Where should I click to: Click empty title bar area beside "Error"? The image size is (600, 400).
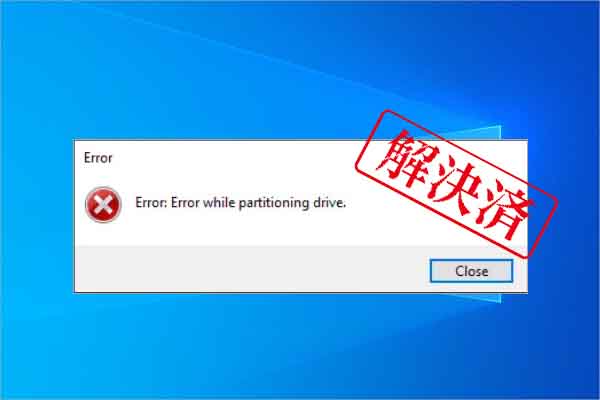[230, 158]
